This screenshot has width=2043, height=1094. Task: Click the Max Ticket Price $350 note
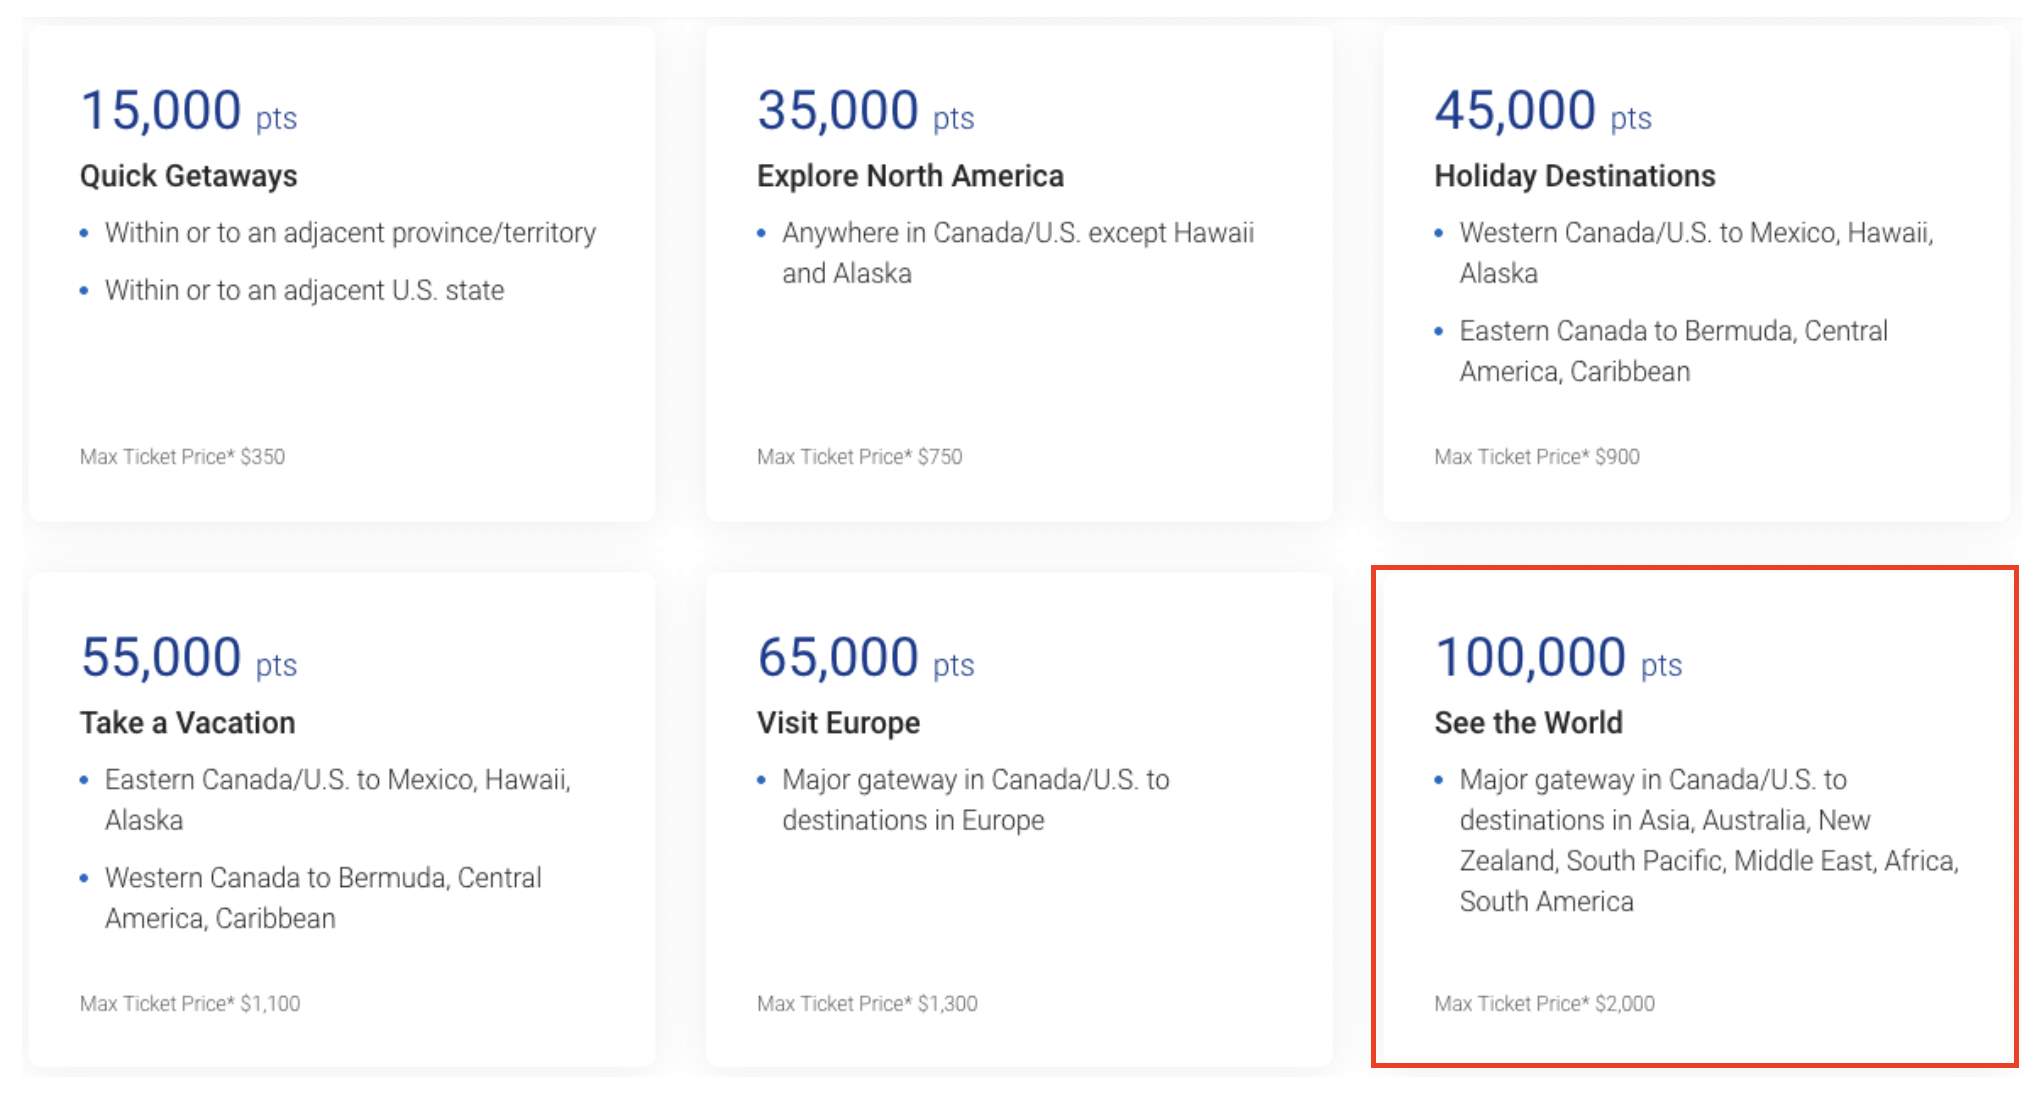pyautogui.click(x=182, y=457)
